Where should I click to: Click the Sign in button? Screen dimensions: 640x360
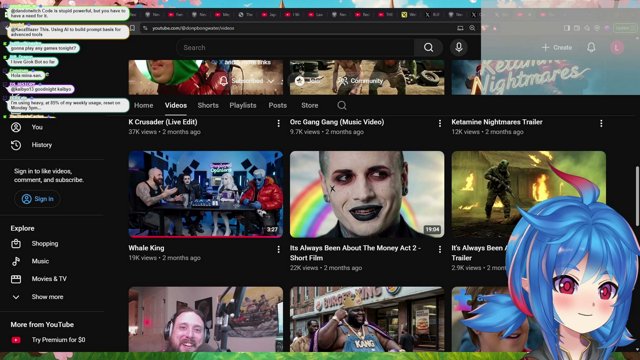tap(38, 199)
